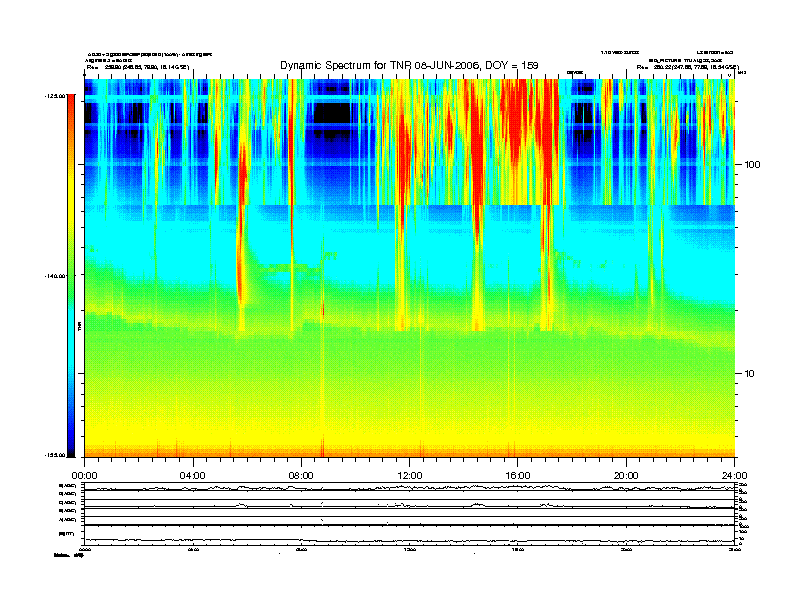Click the -155.00 color scale label
Screen dimensions: 792x612
point(56,455)
